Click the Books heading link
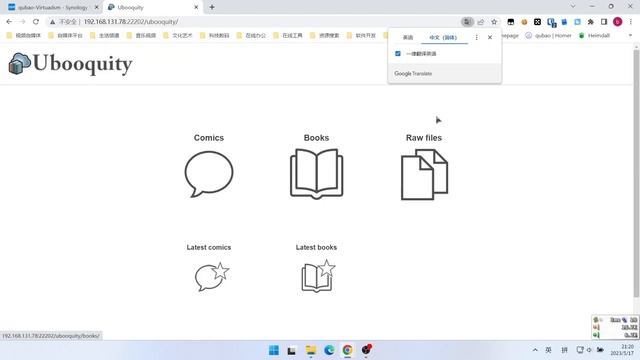The image size is (640, 360). [316, 138]
